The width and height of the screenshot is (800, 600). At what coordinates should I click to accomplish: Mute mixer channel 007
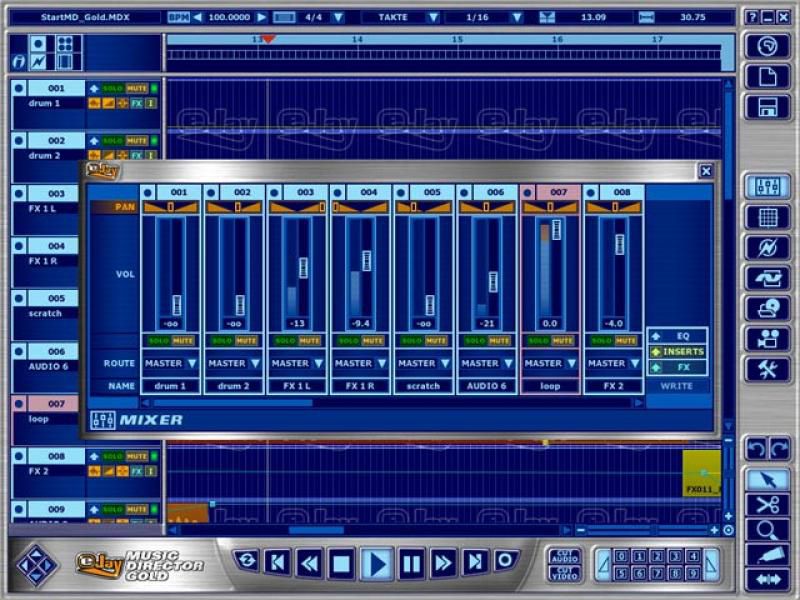[x=563, y=341]
